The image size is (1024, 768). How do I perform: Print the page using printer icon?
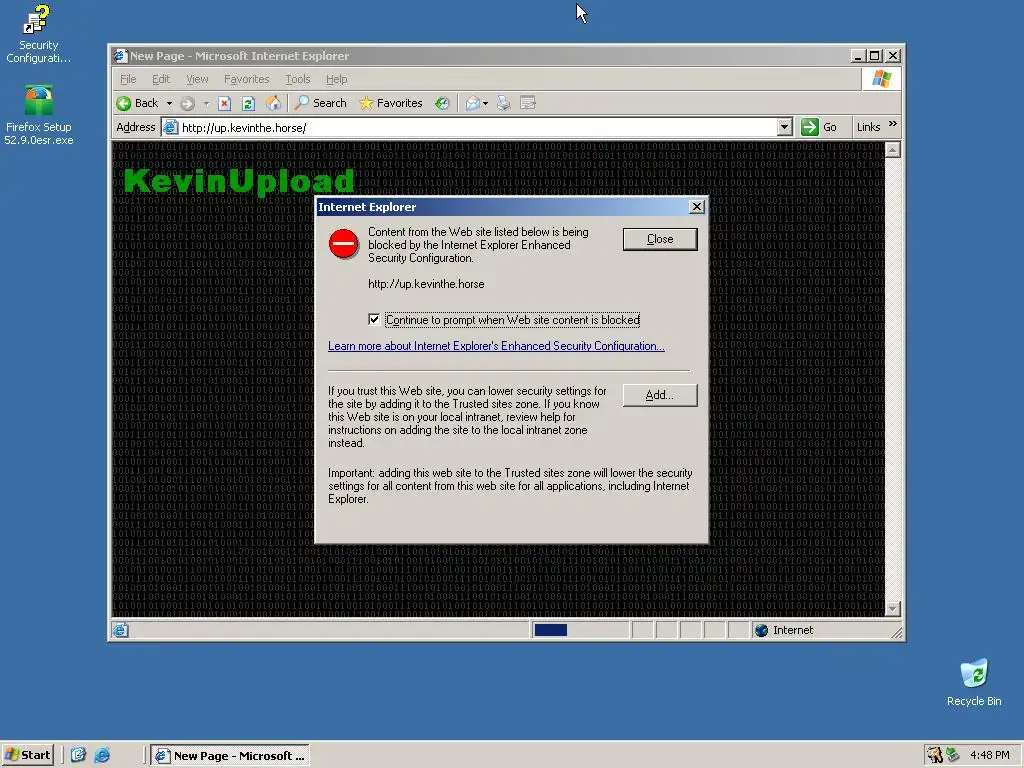pyautogui.click(x=504, y=103)
